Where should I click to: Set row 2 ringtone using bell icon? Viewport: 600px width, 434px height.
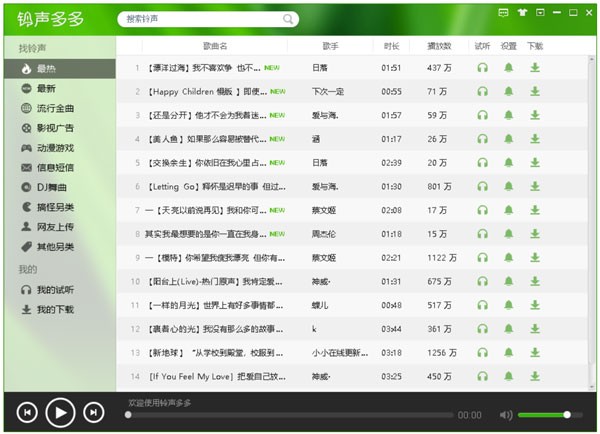[x=508, y=92]
